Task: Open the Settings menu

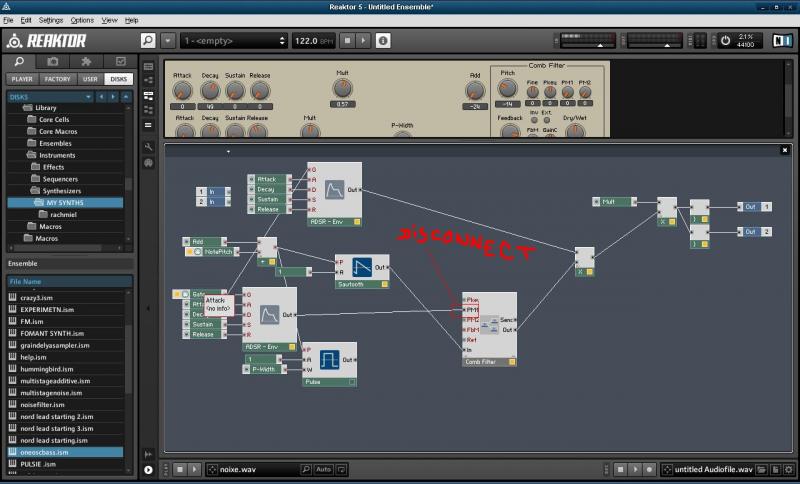Action: [x=51, y=20]
